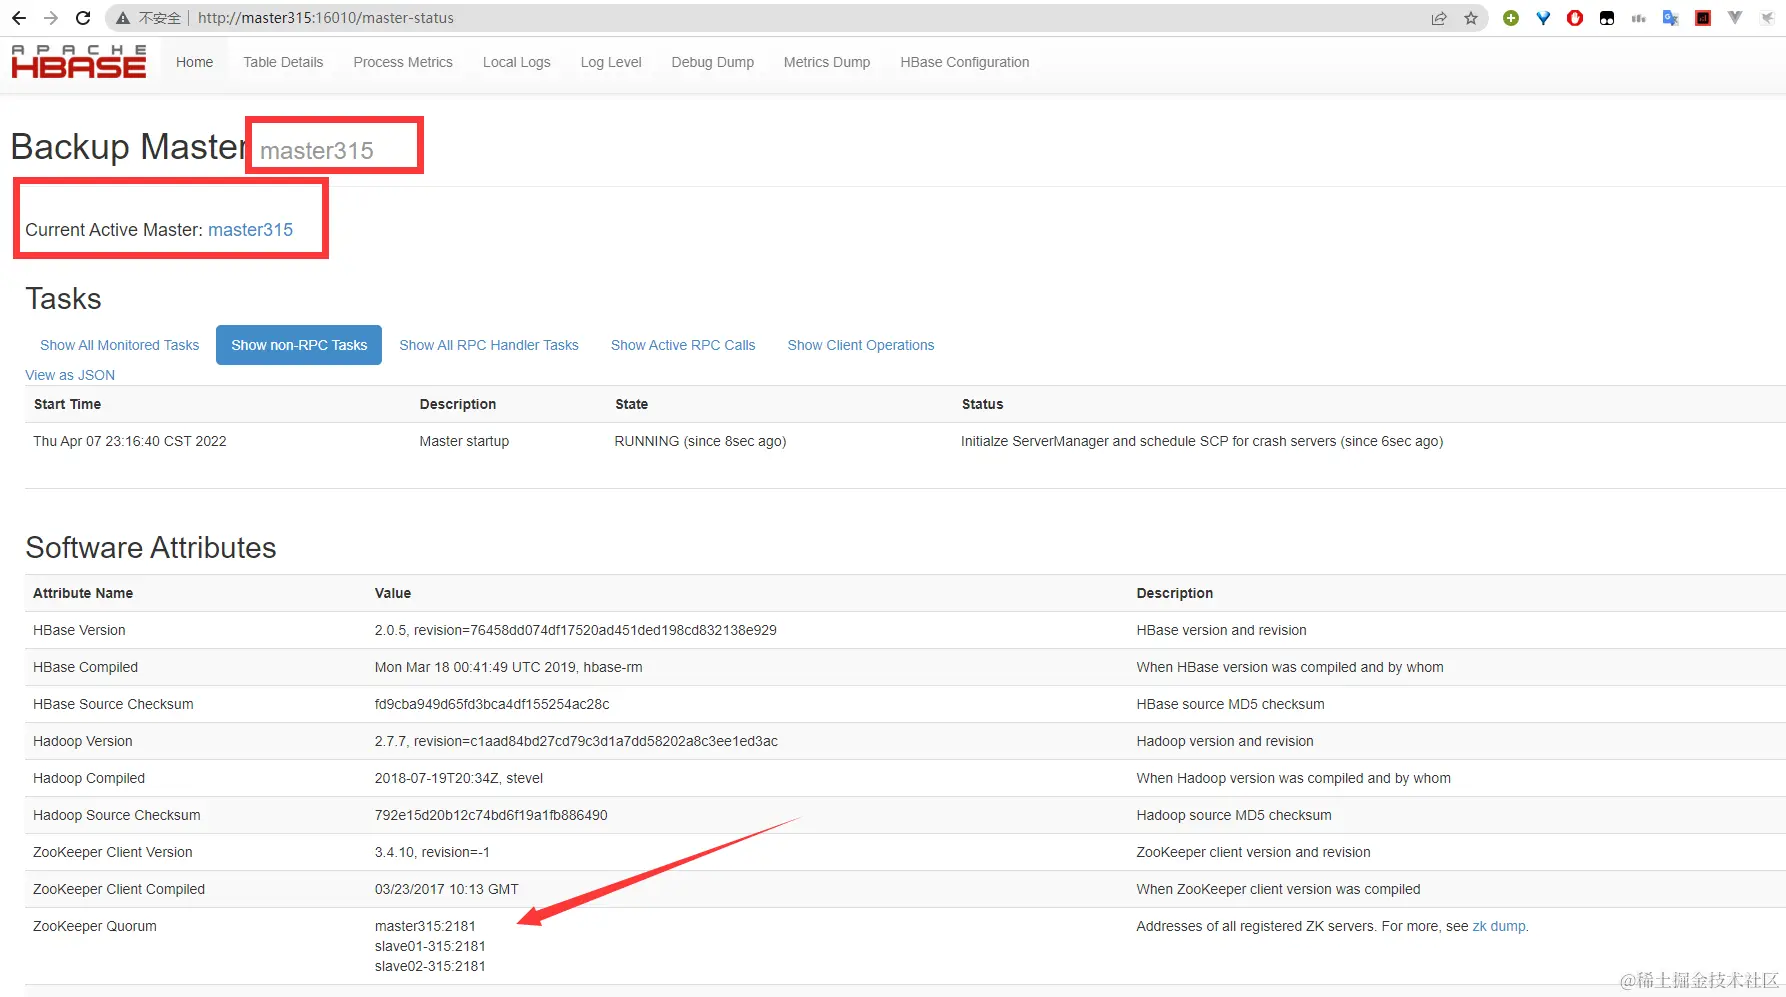Select Show Client Operations tab
This screenshot has height=997, width=1786.
[x=861, y=345]
